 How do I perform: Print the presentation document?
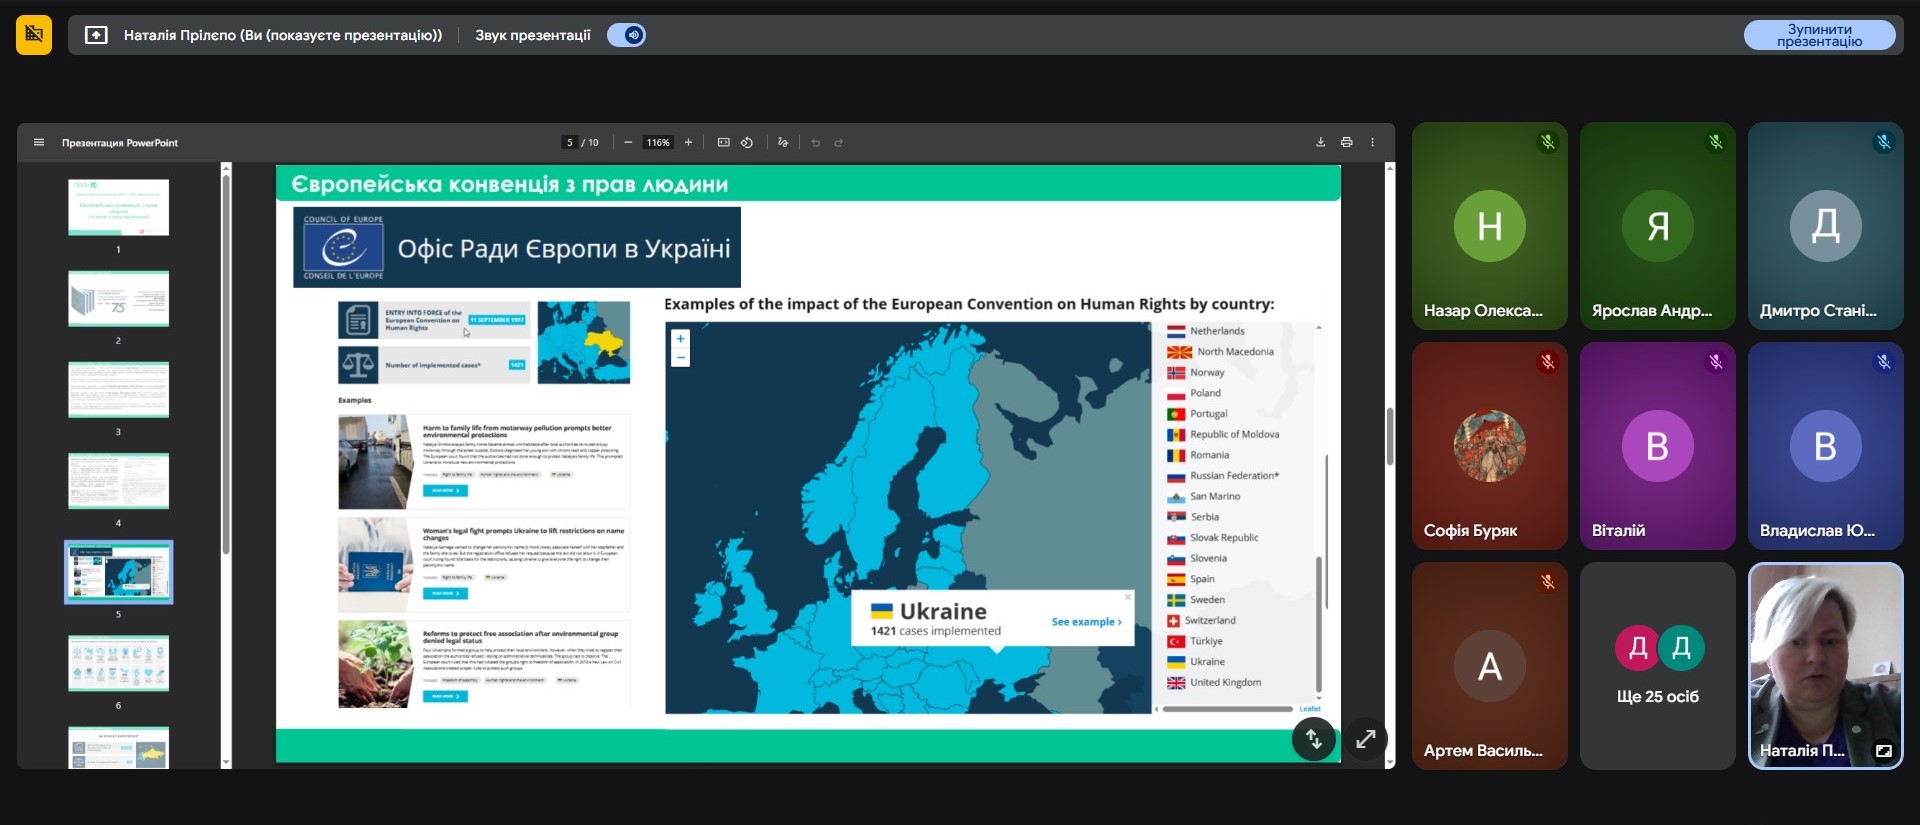coord(1346,143)
